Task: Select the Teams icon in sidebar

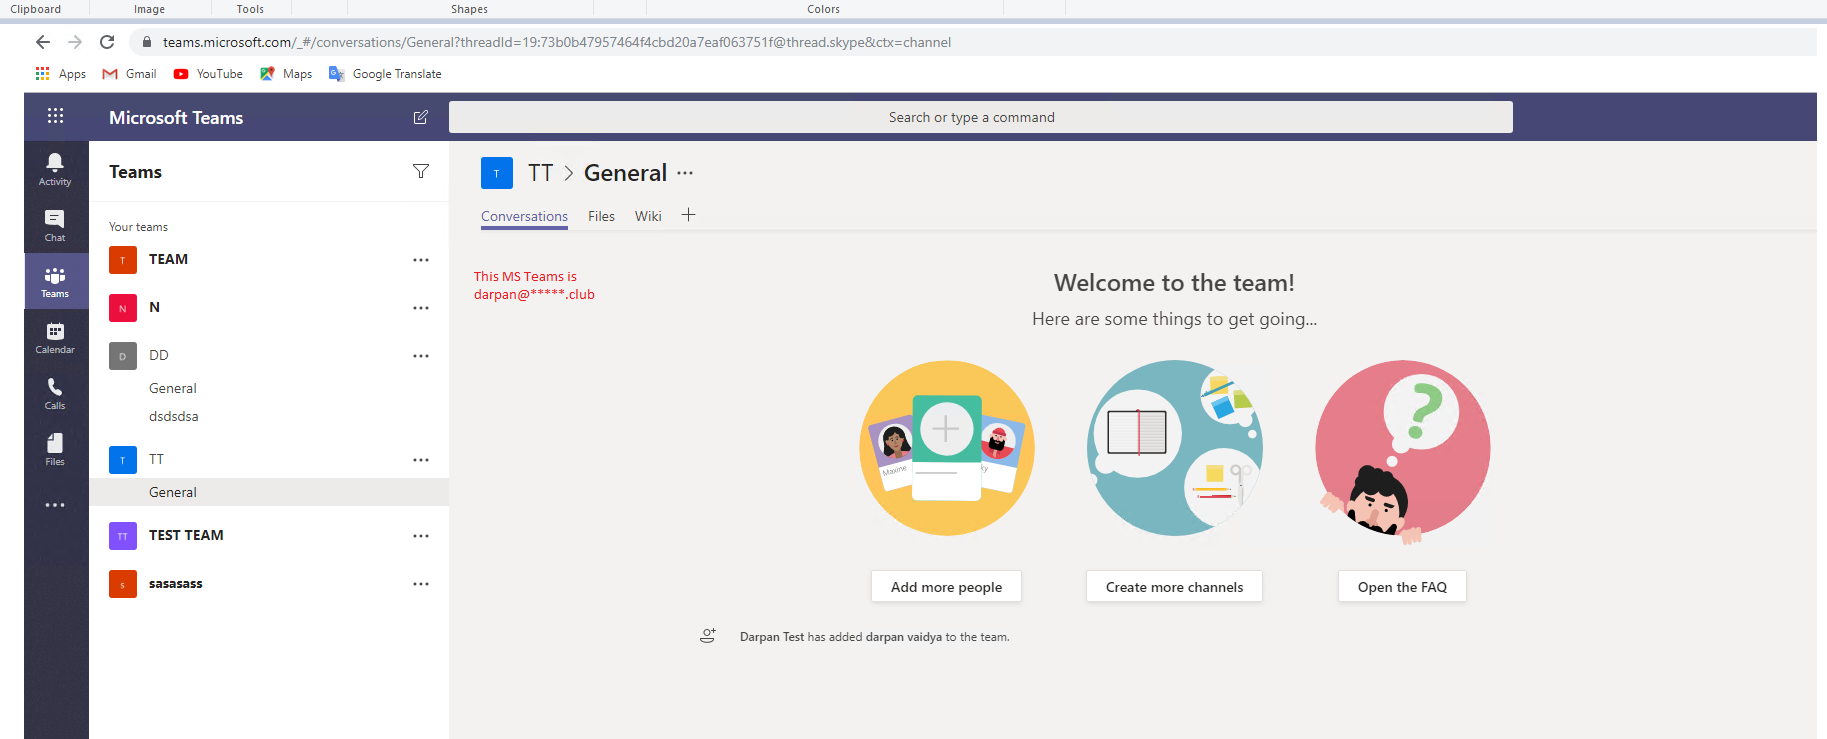Action: point(55,281)
